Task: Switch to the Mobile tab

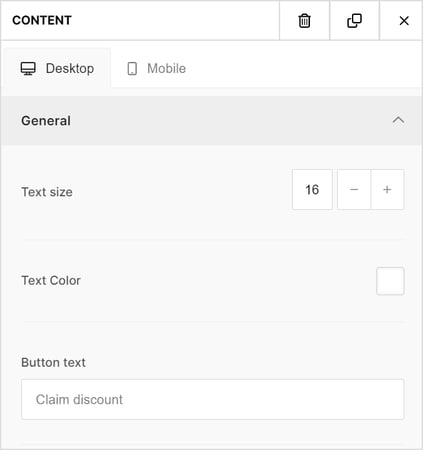Action: (156, 68)
